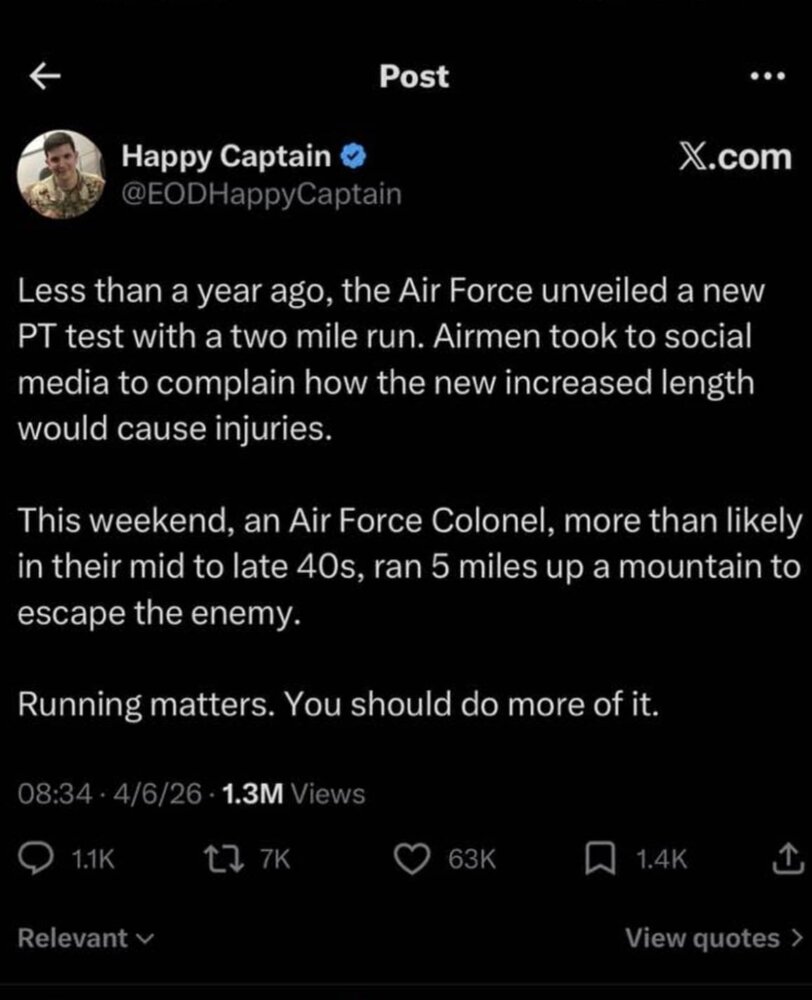Click the reply speech bubble icon
Viewport: 812px width, 1000px height.
(40, 857)
